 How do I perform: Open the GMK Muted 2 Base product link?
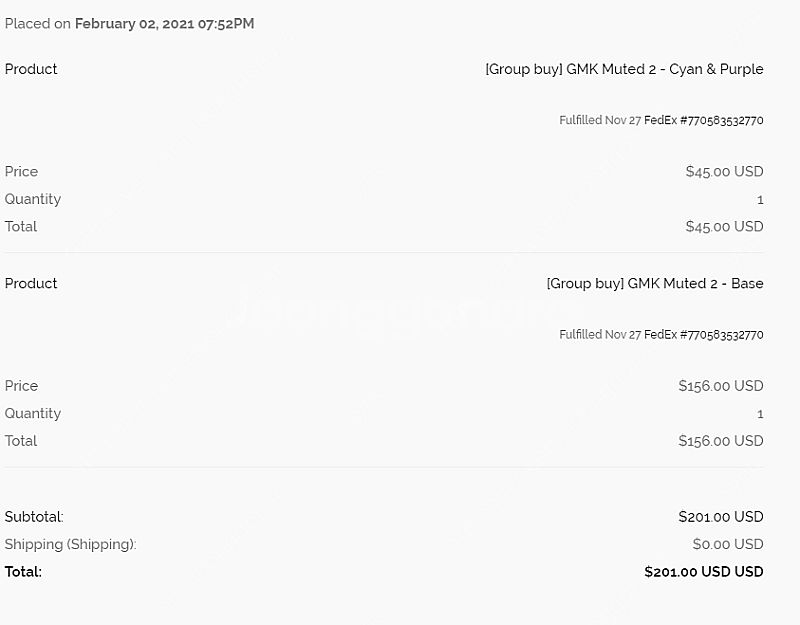click(x=655, y=283)
